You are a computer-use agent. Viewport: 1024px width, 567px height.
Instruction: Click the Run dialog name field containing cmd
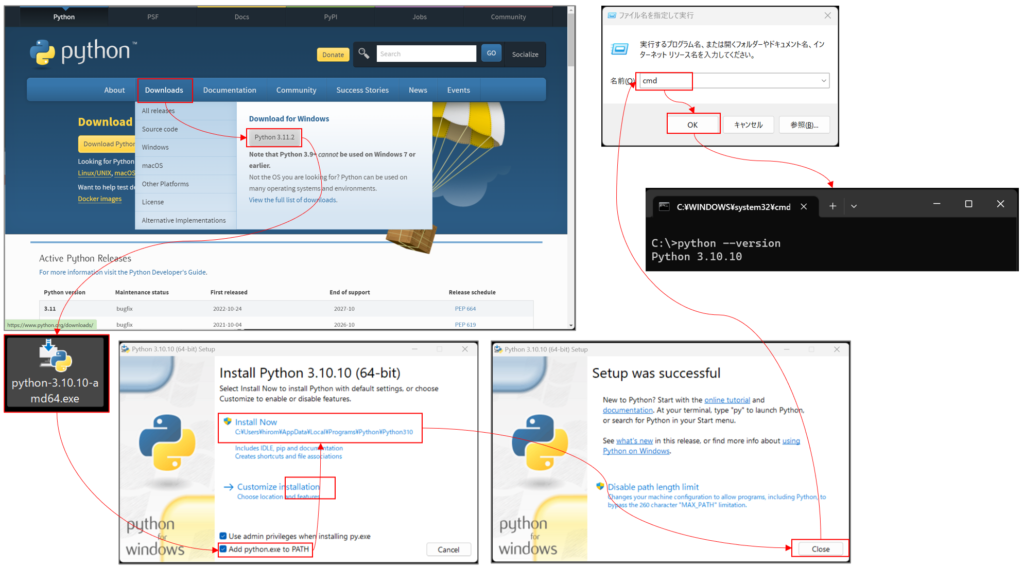[732, 80]
